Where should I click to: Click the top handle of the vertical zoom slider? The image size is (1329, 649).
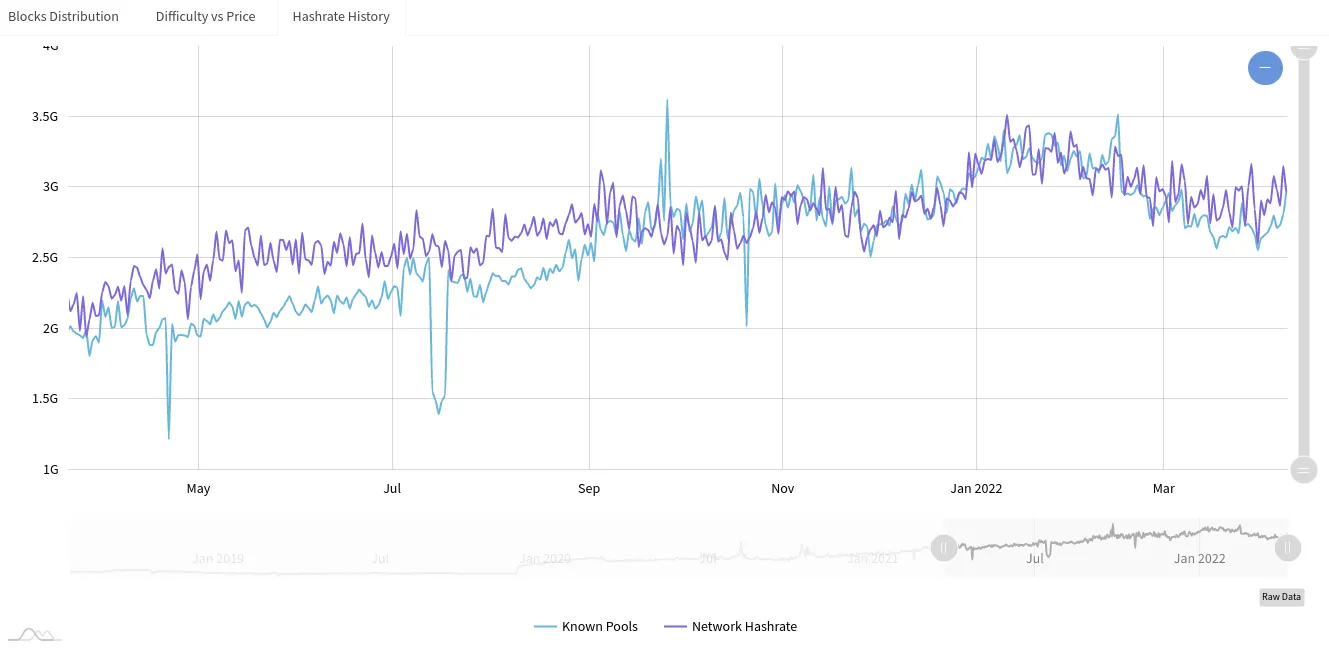(x=1303, y=48)
